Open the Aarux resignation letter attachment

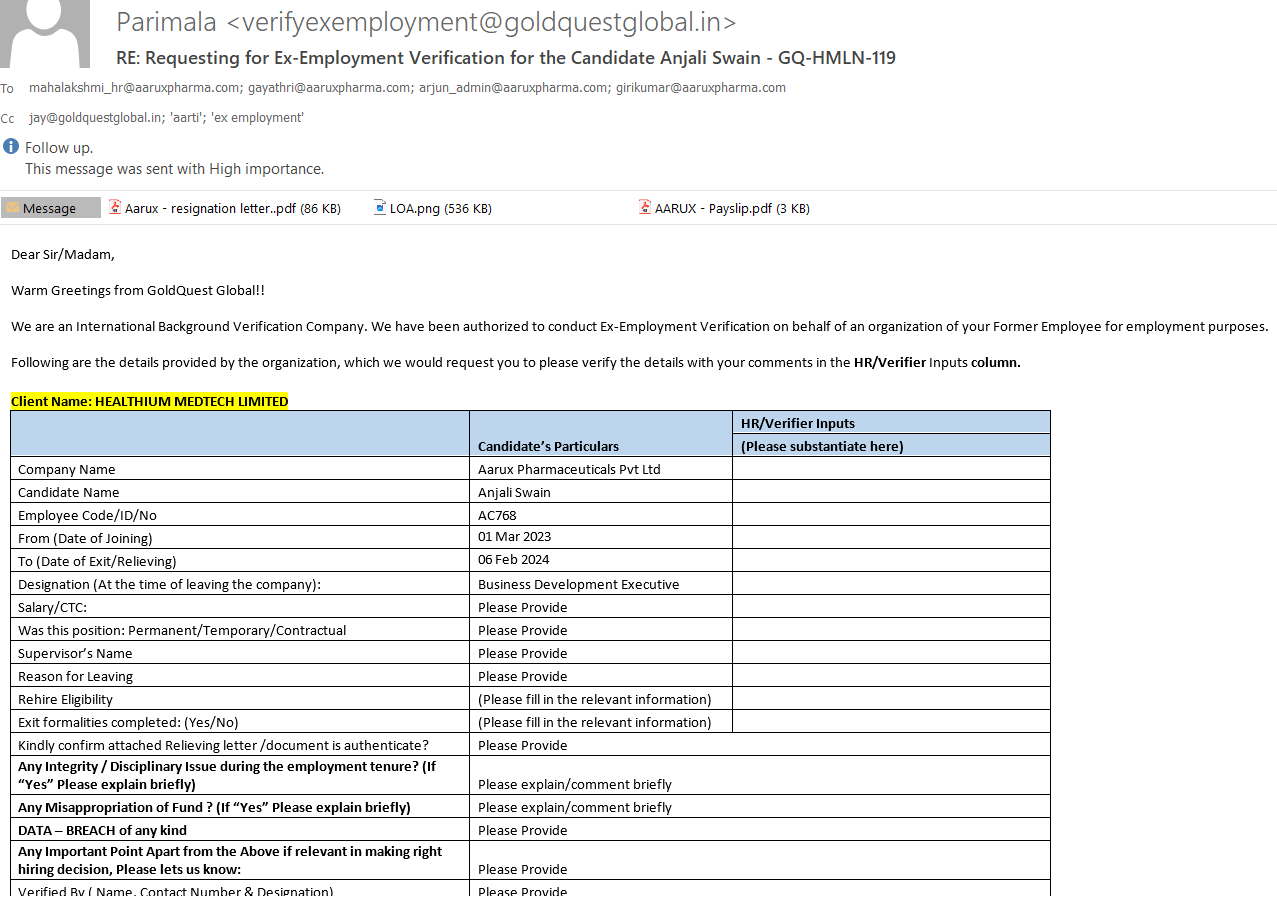tap(232, 209)
